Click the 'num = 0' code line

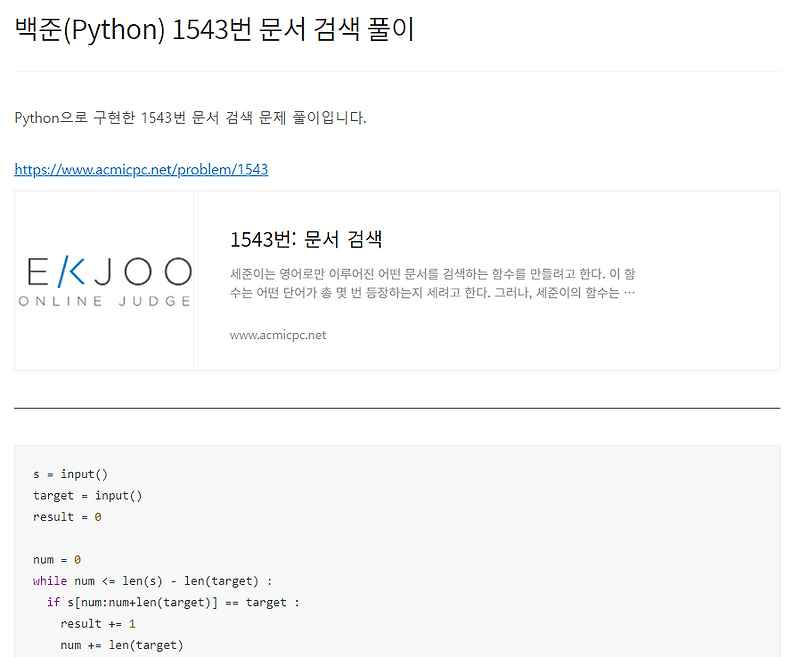[58, 559]
